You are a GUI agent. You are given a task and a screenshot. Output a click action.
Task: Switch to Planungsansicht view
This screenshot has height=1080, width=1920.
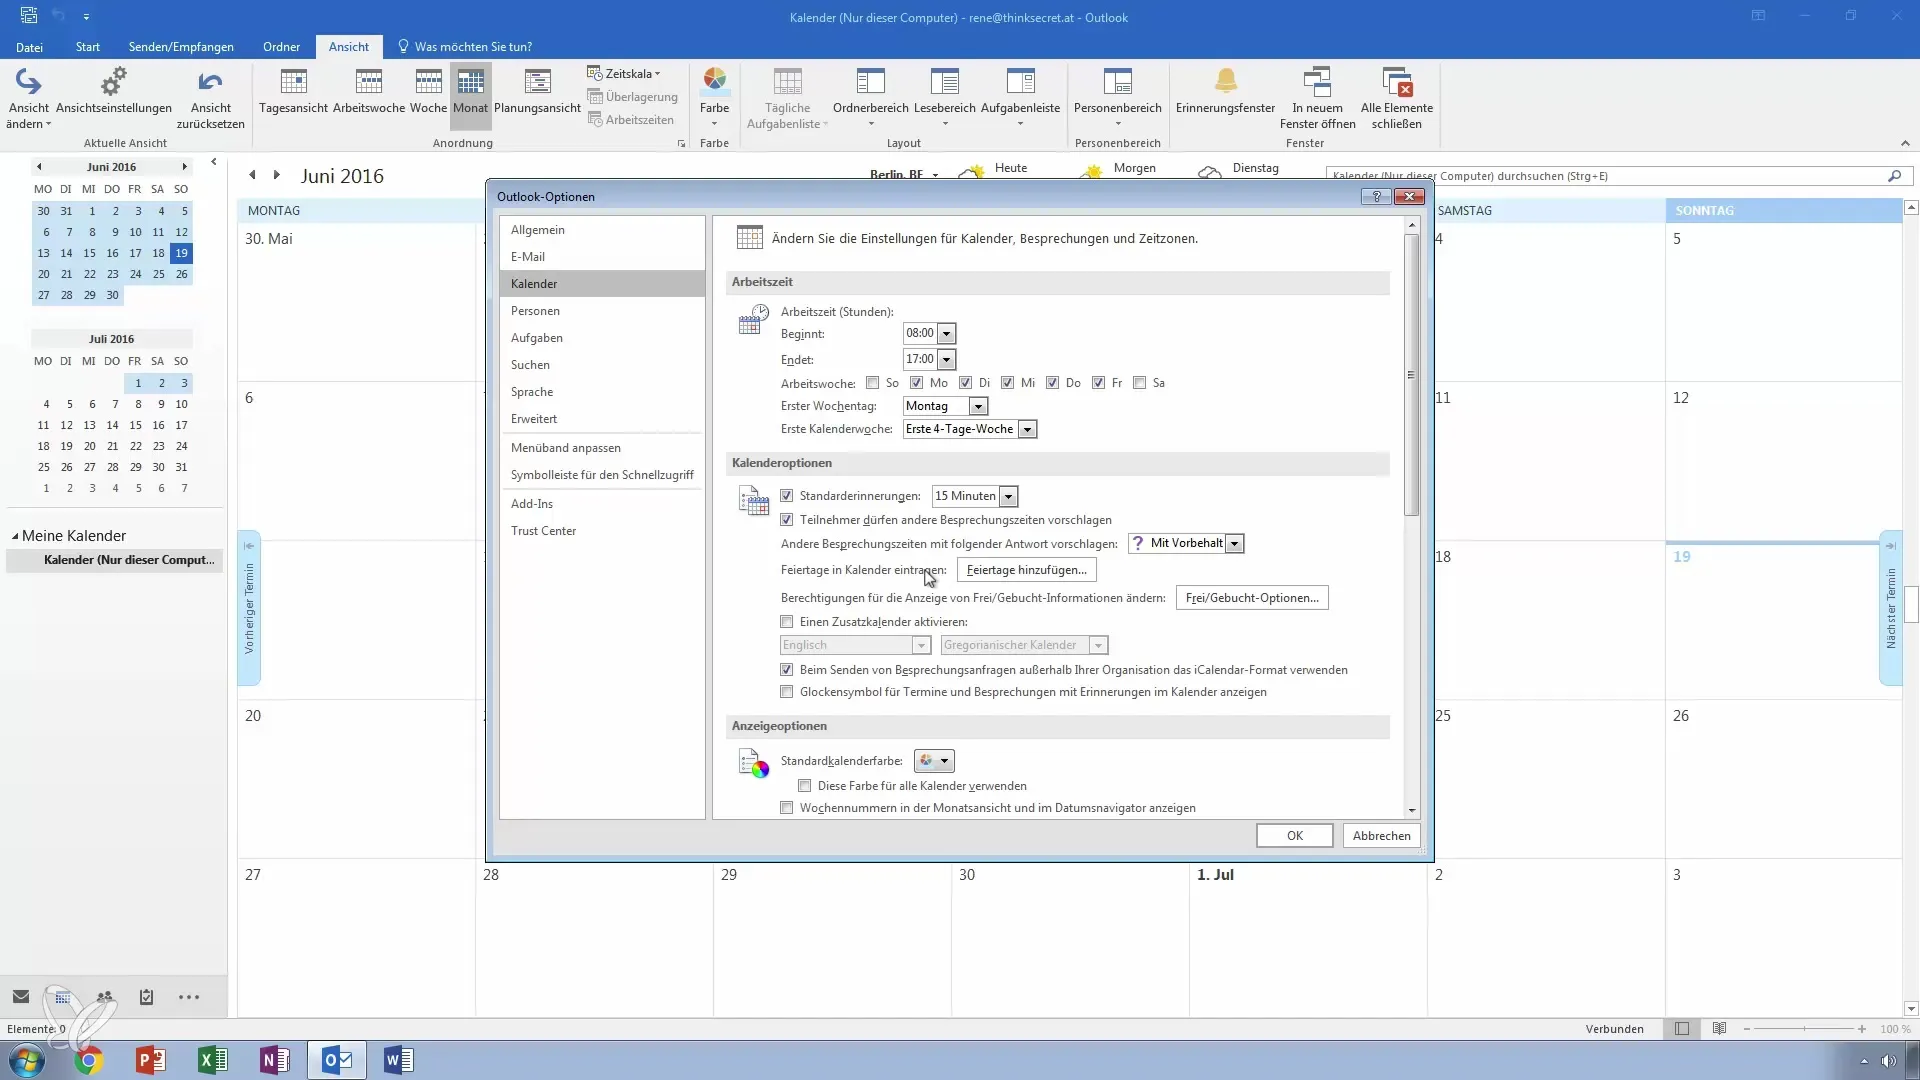[x=537, y=90]
